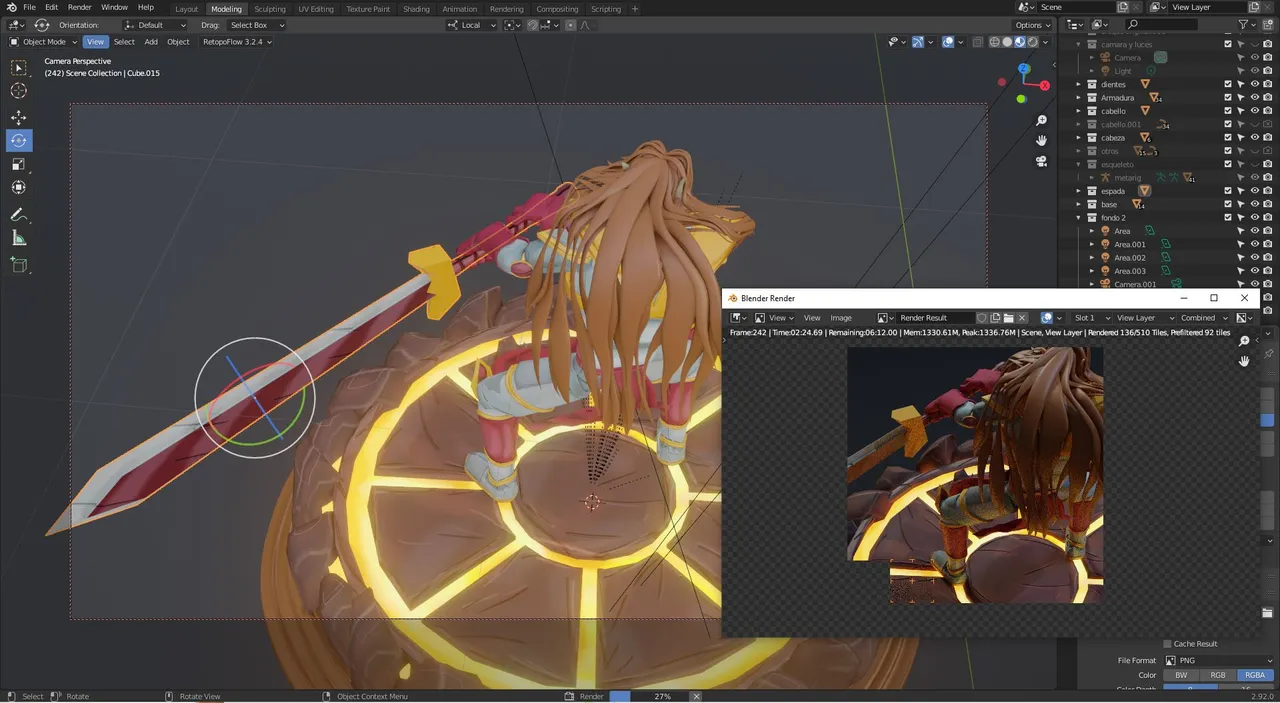Open the File menu

(29, 7)
